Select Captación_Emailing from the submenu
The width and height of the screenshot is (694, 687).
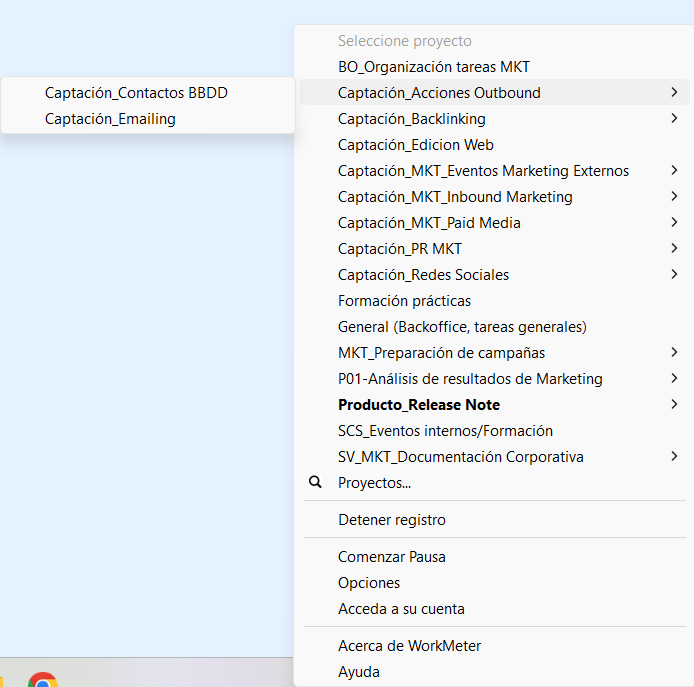point(110,119)
